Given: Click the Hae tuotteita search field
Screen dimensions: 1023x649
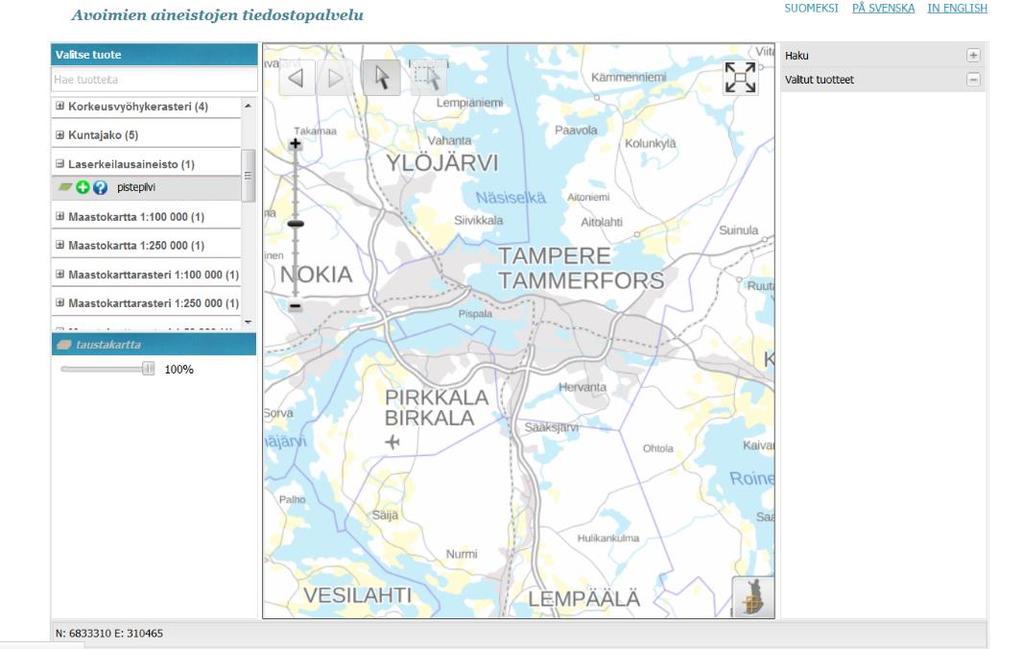Looking at the screenshot, I should point(154,80).
